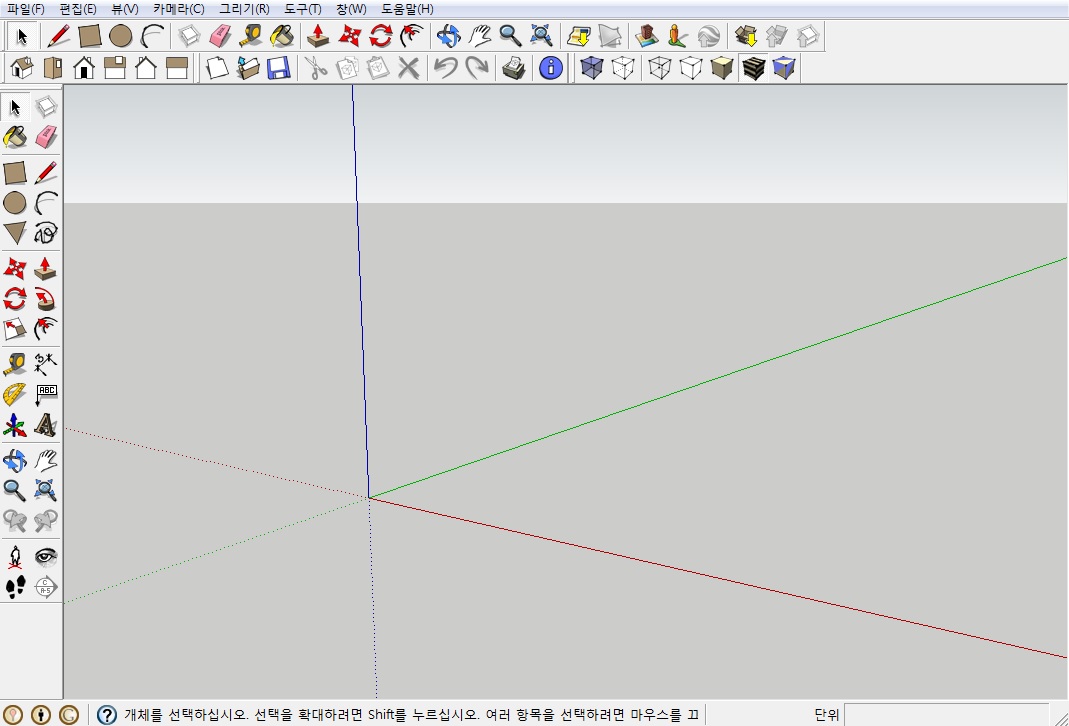Select the Section Plane tool

[x=46, y=586]
